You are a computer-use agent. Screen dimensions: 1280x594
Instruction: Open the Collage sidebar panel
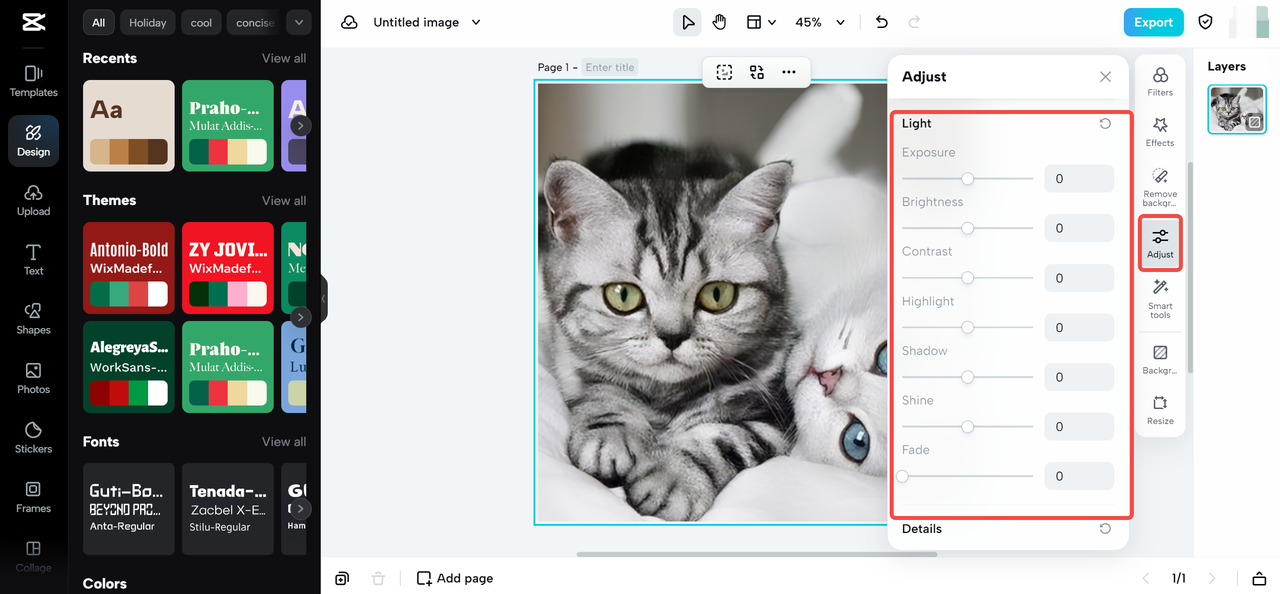(33, 556)
